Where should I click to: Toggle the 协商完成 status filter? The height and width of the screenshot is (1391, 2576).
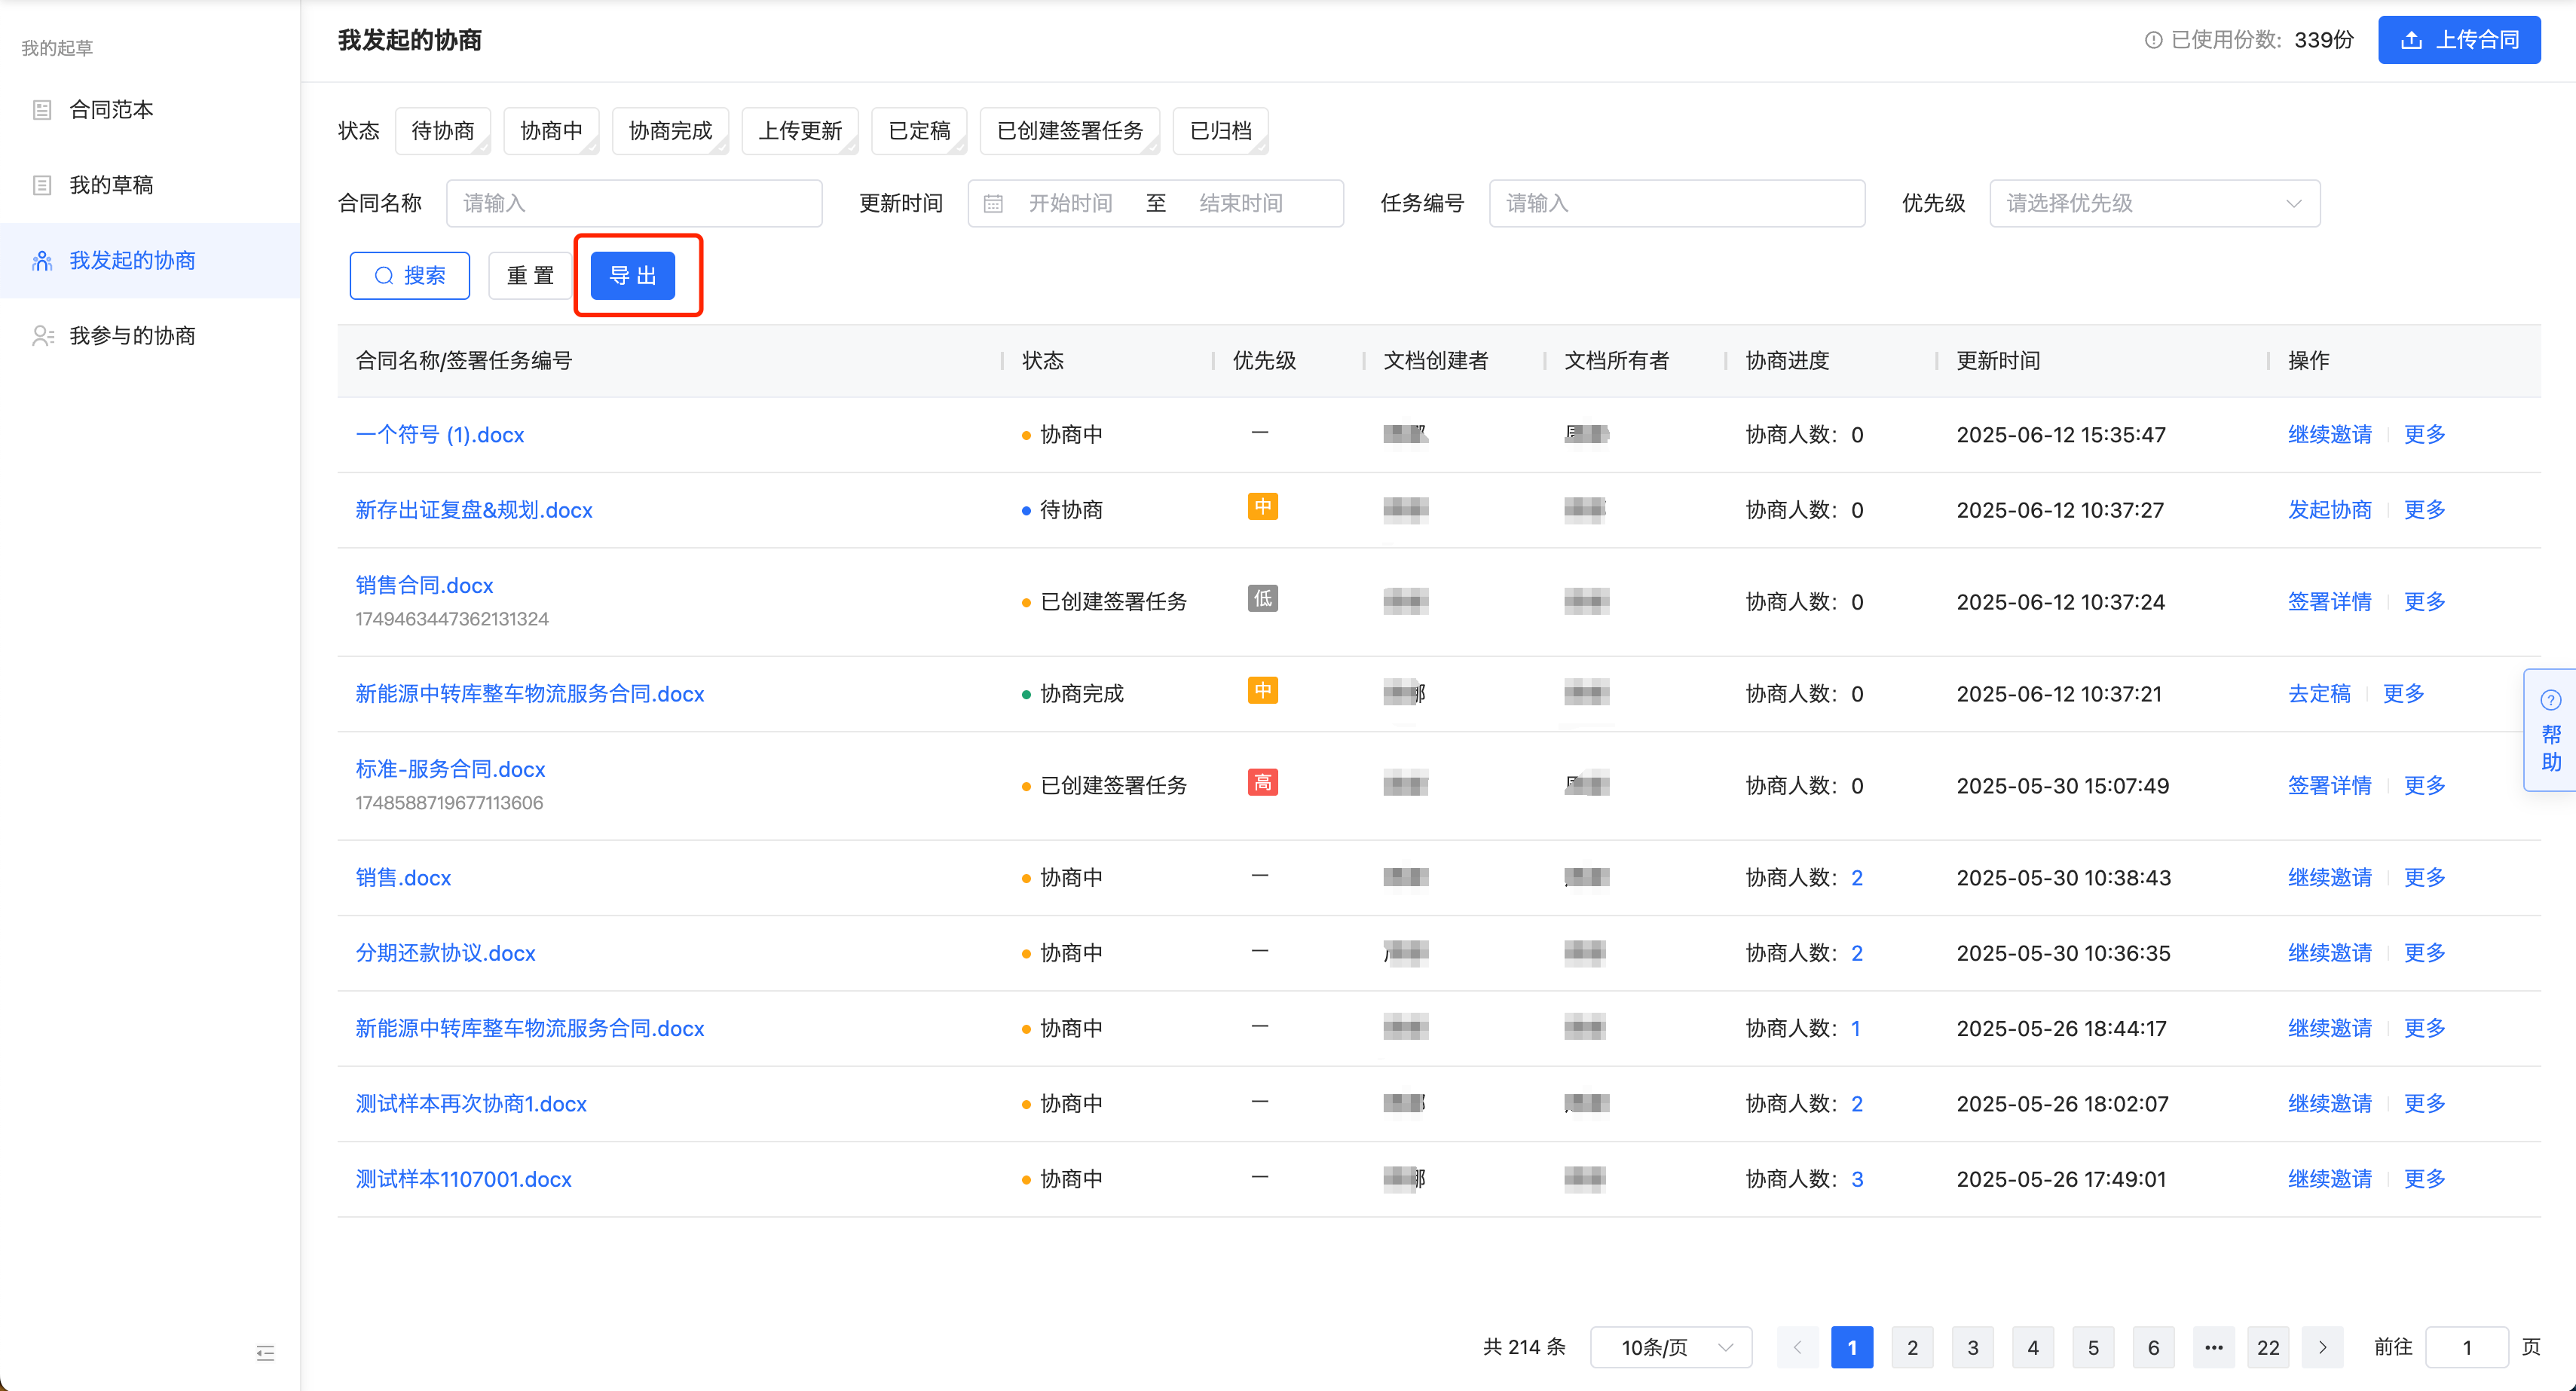(670, 131)
